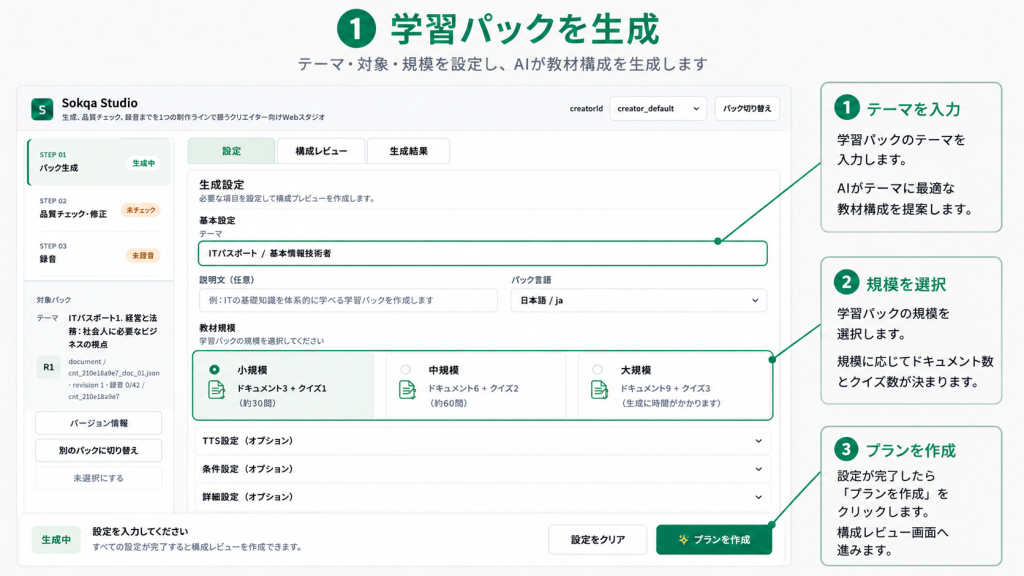Screen dimensions: 1024x576
Task: Open the creator_default dropdown
Action: click(658, 108)
